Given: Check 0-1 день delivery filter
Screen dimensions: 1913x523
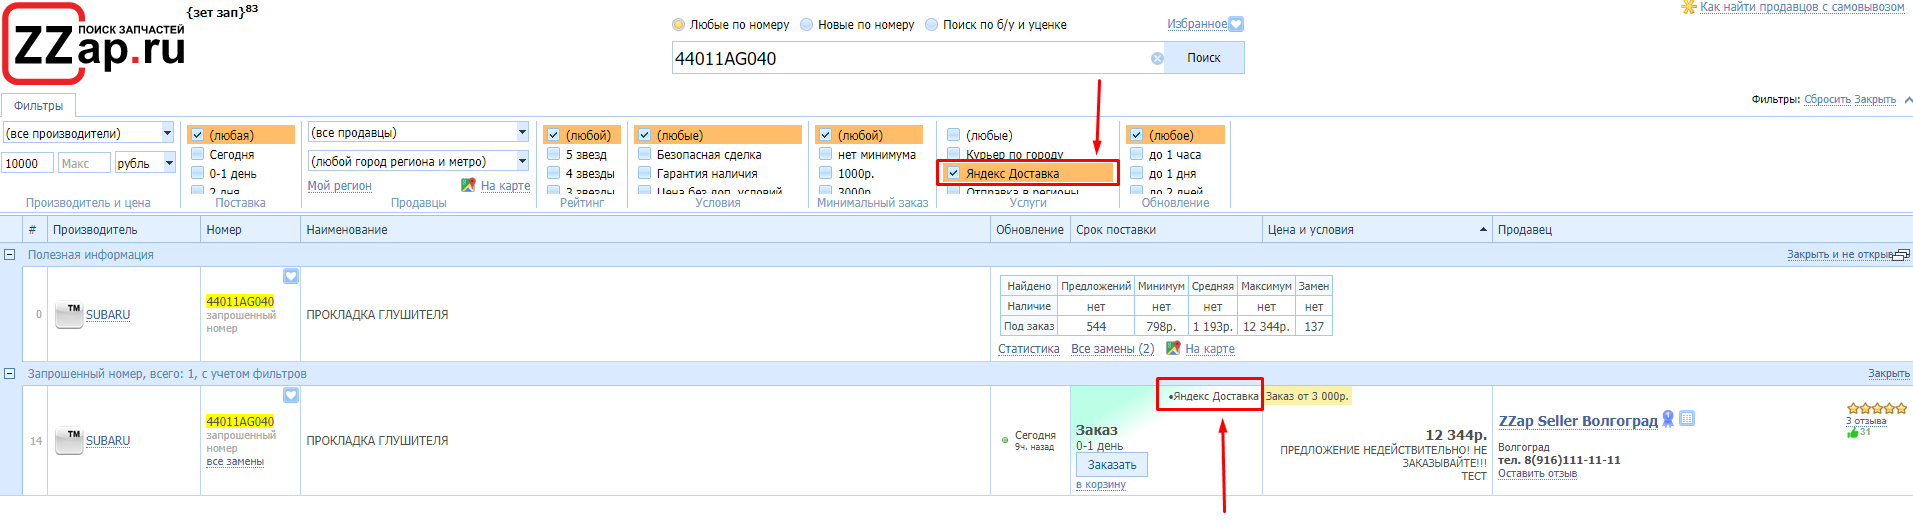Looking at the screenshot, I should (198, 173).
